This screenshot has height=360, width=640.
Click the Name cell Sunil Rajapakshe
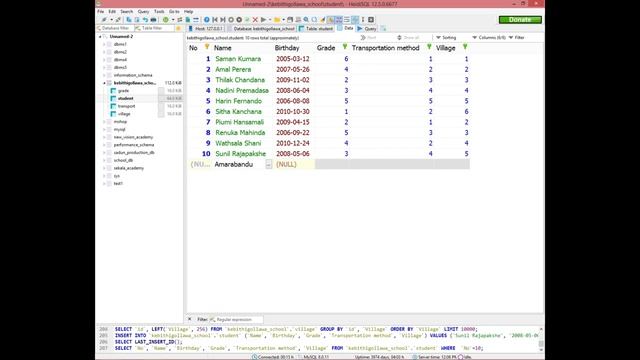tap(240, 154)
